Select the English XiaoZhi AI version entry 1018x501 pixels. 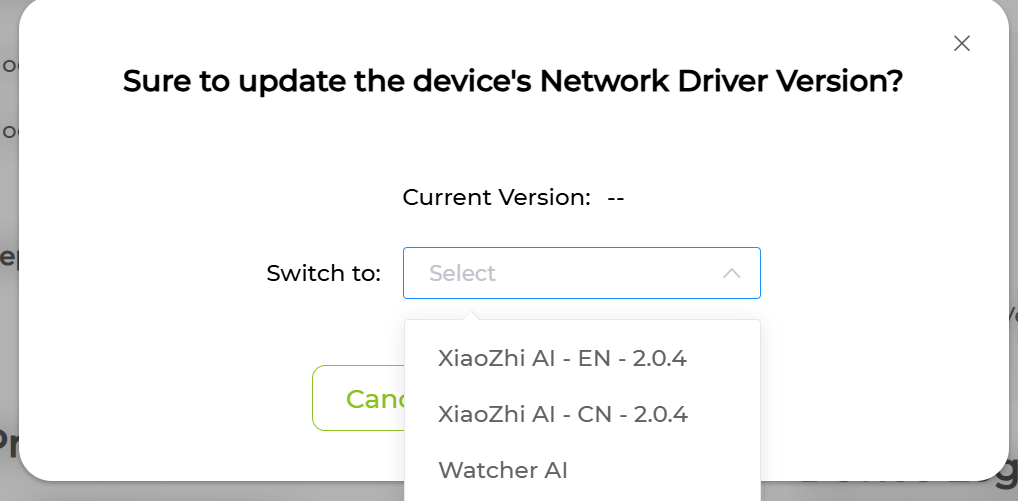tap(562, 358)
